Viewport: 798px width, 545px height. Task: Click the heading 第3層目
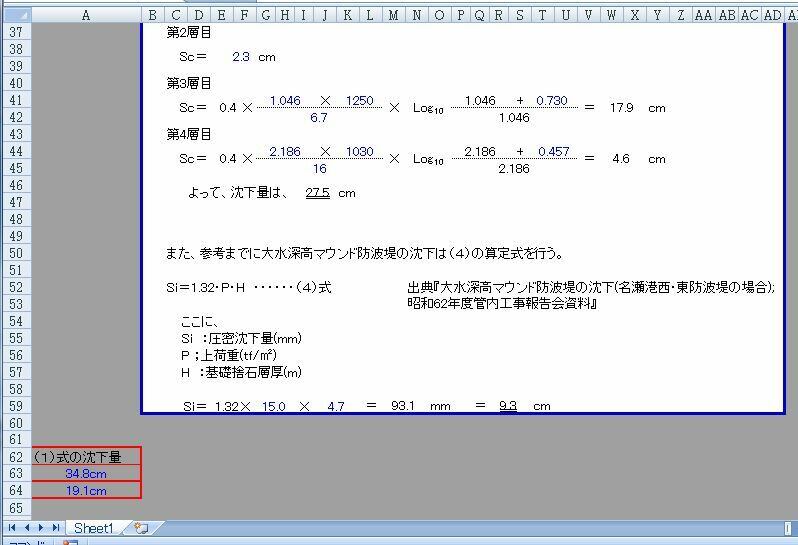pyautogui.click(x=189, y=83)
